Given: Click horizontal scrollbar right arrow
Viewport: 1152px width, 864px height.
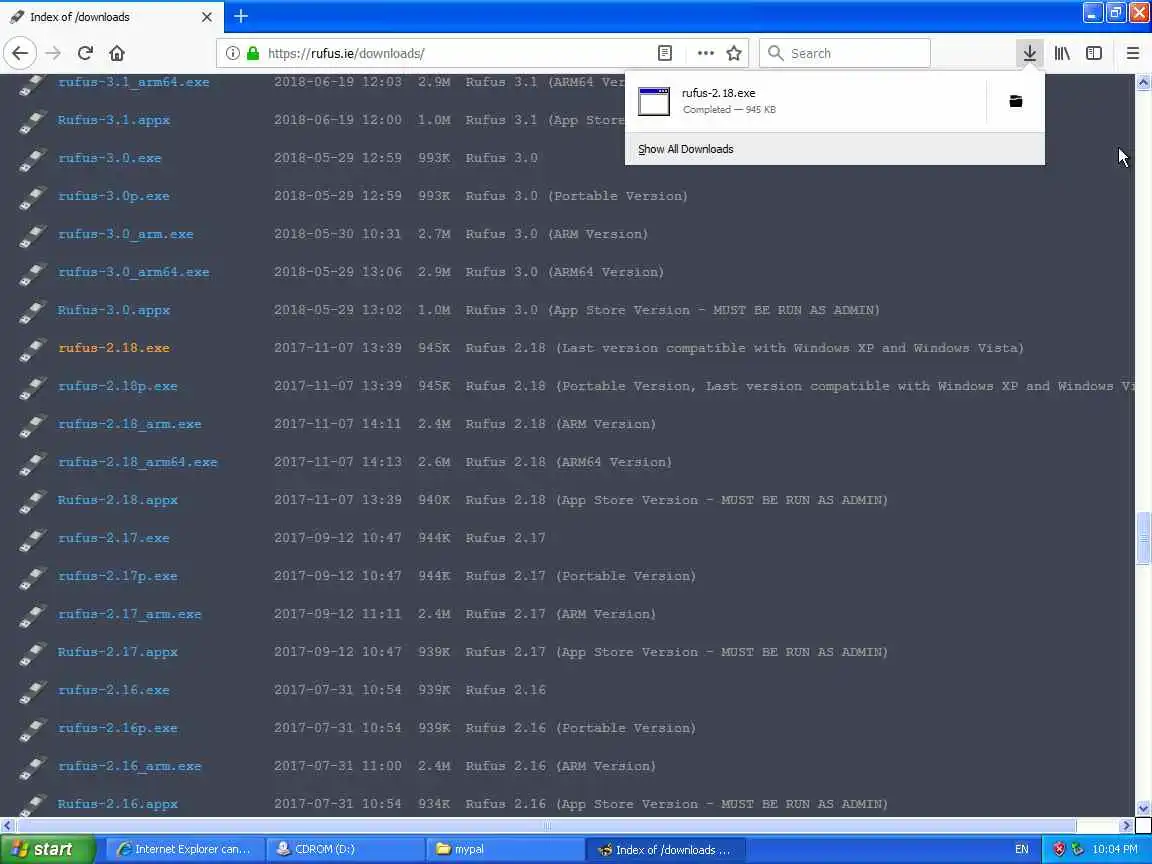Looking at the screenshot, I should click(x=1126, y=826).
